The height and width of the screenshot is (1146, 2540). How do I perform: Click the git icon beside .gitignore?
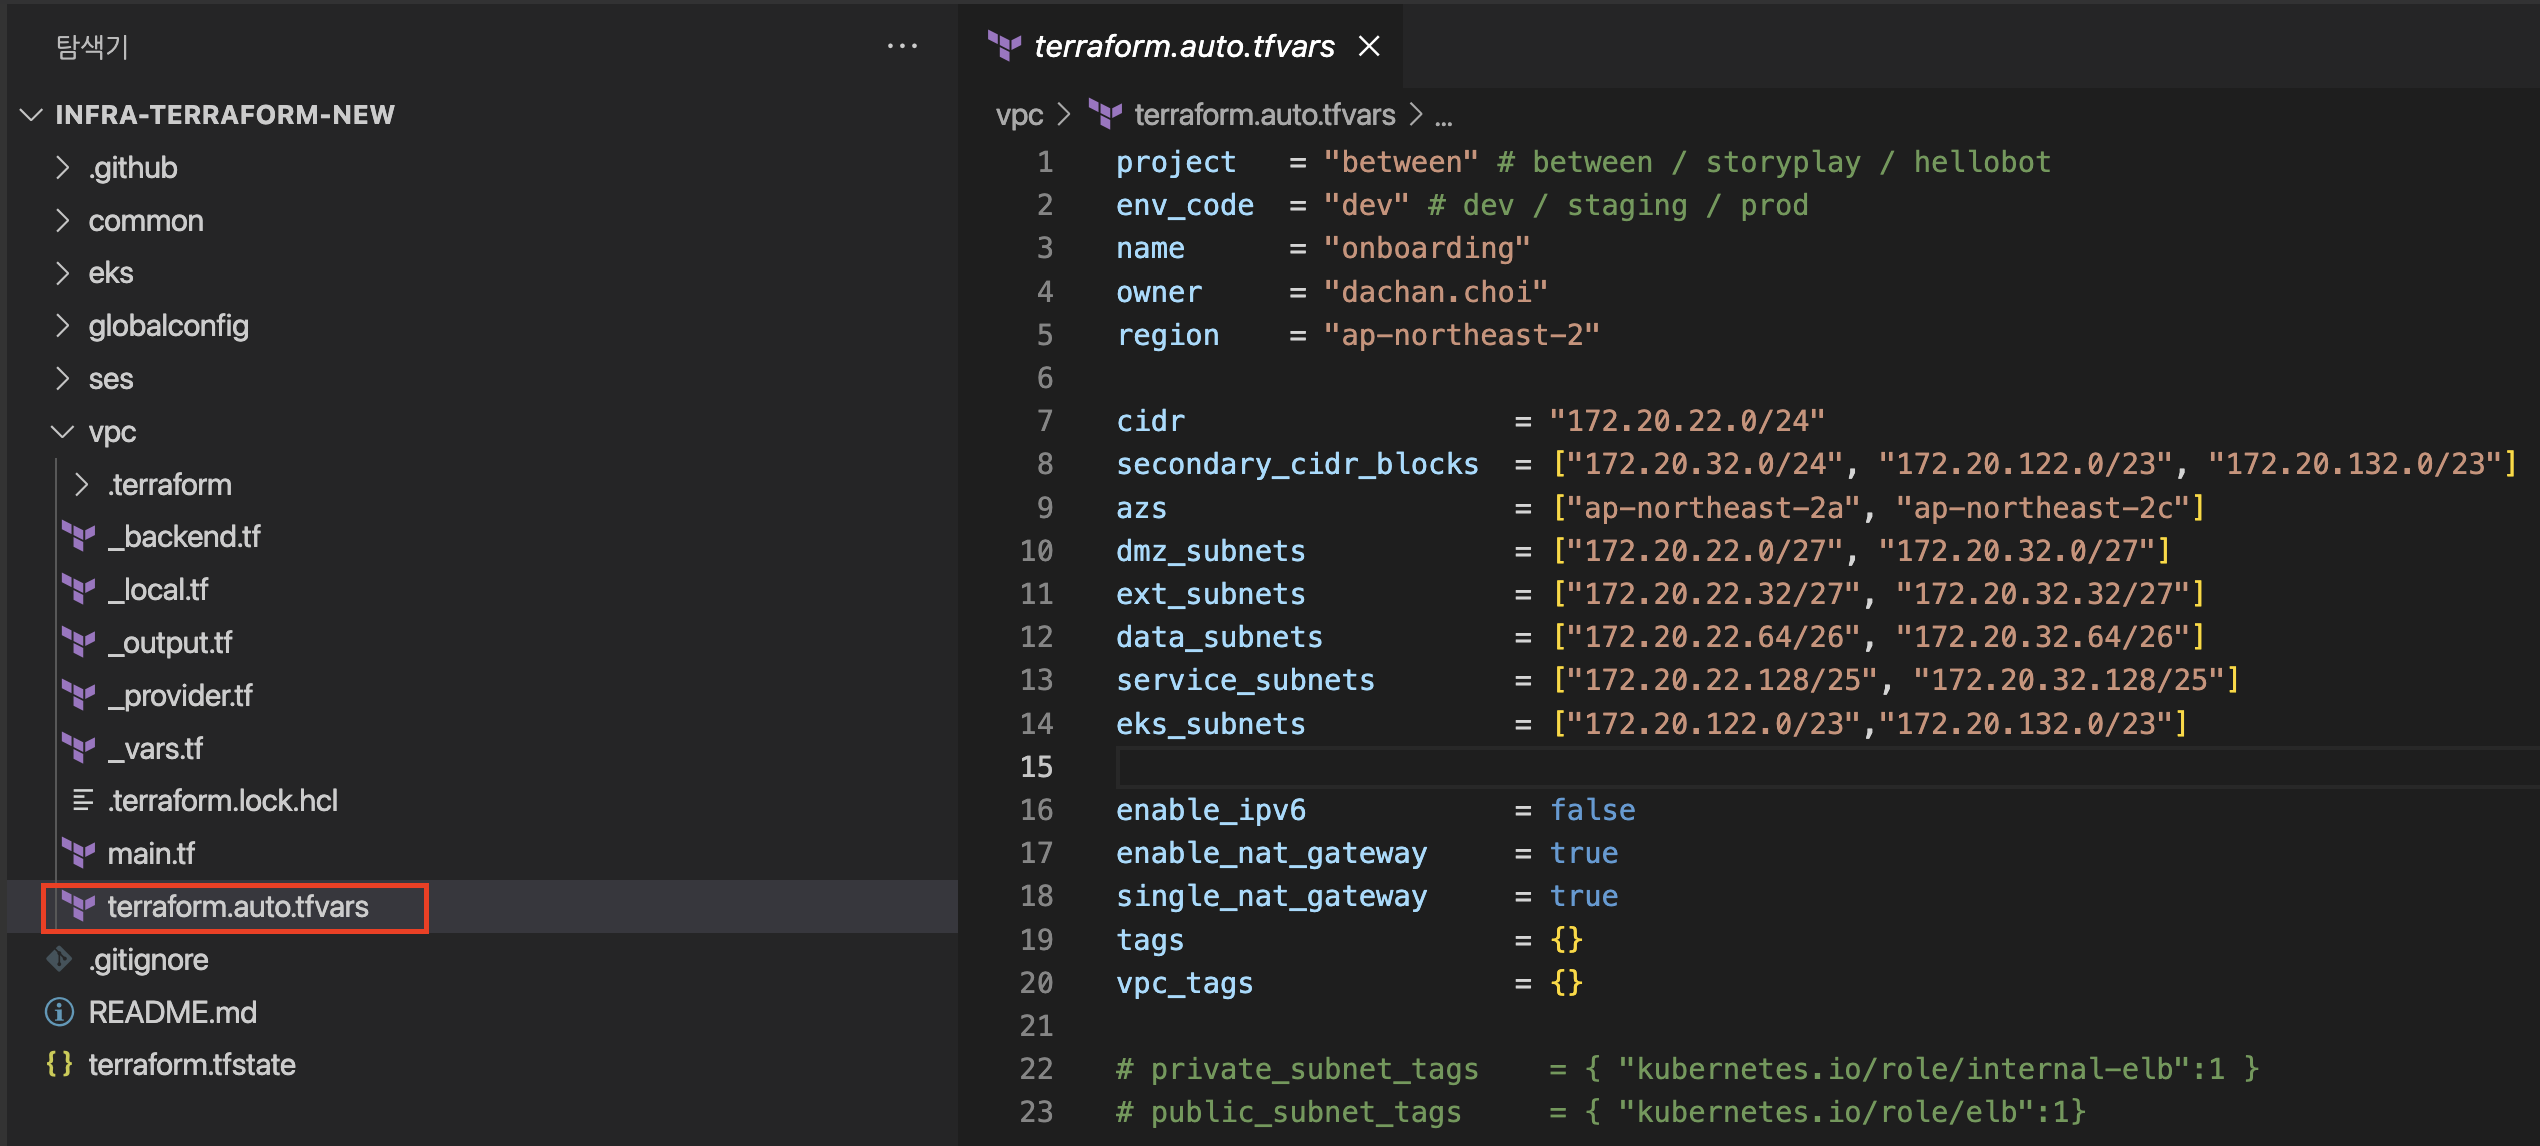(59, 960)
